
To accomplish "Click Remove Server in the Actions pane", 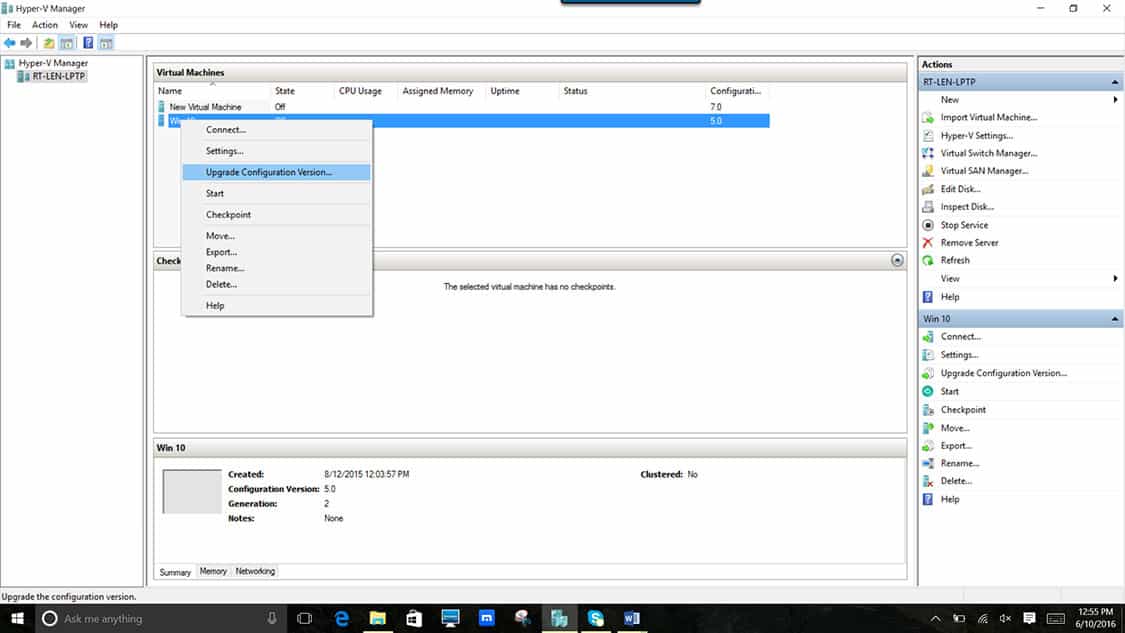I will [969, 243].
